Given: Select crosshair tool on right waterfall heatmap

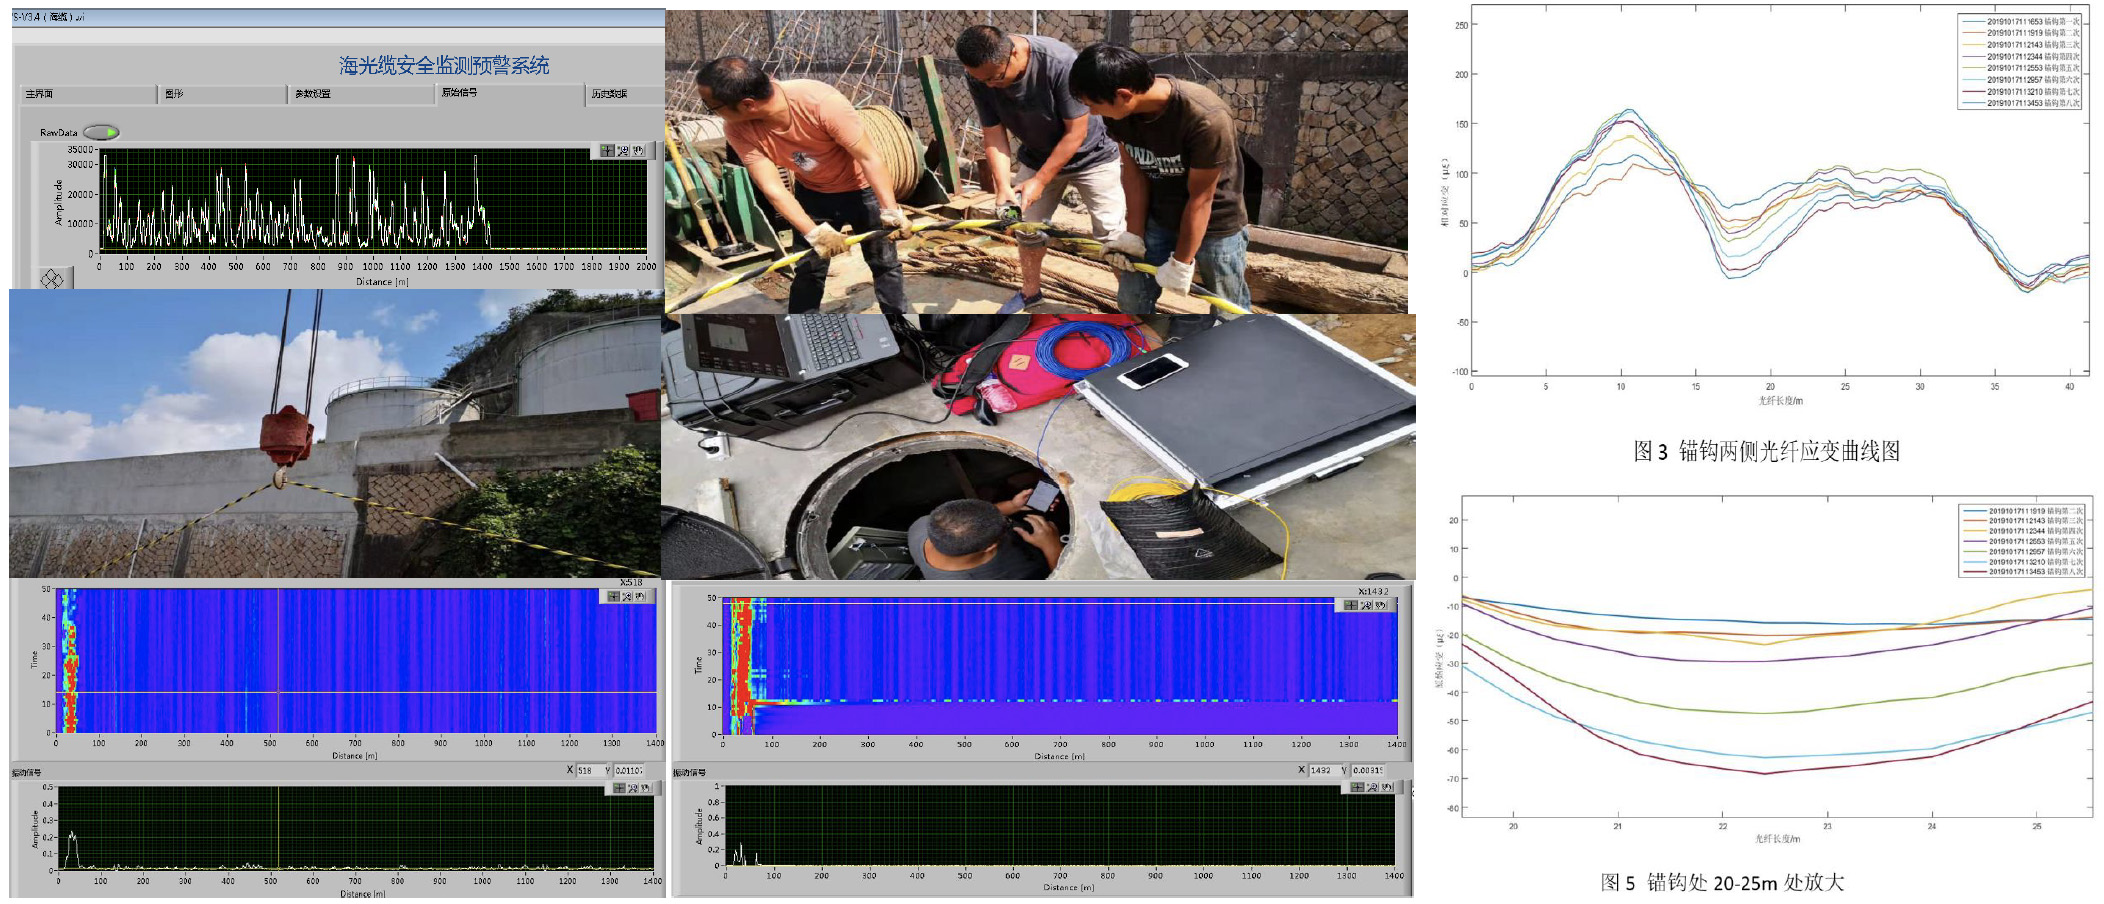Looking at the screenshot, I should click(1351, 605).
